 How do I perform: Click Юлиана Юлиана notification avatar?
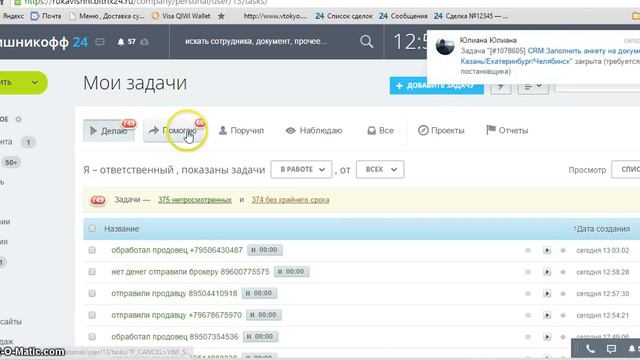445,46
